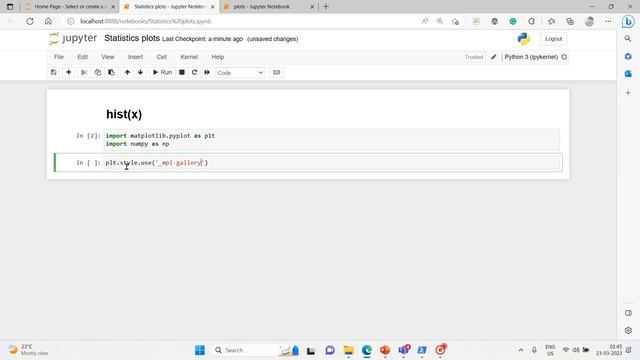The width and height of the screenshot is (640, 360).
Task: Close the Statistics plots browser tab
Action: click(213, 7)
